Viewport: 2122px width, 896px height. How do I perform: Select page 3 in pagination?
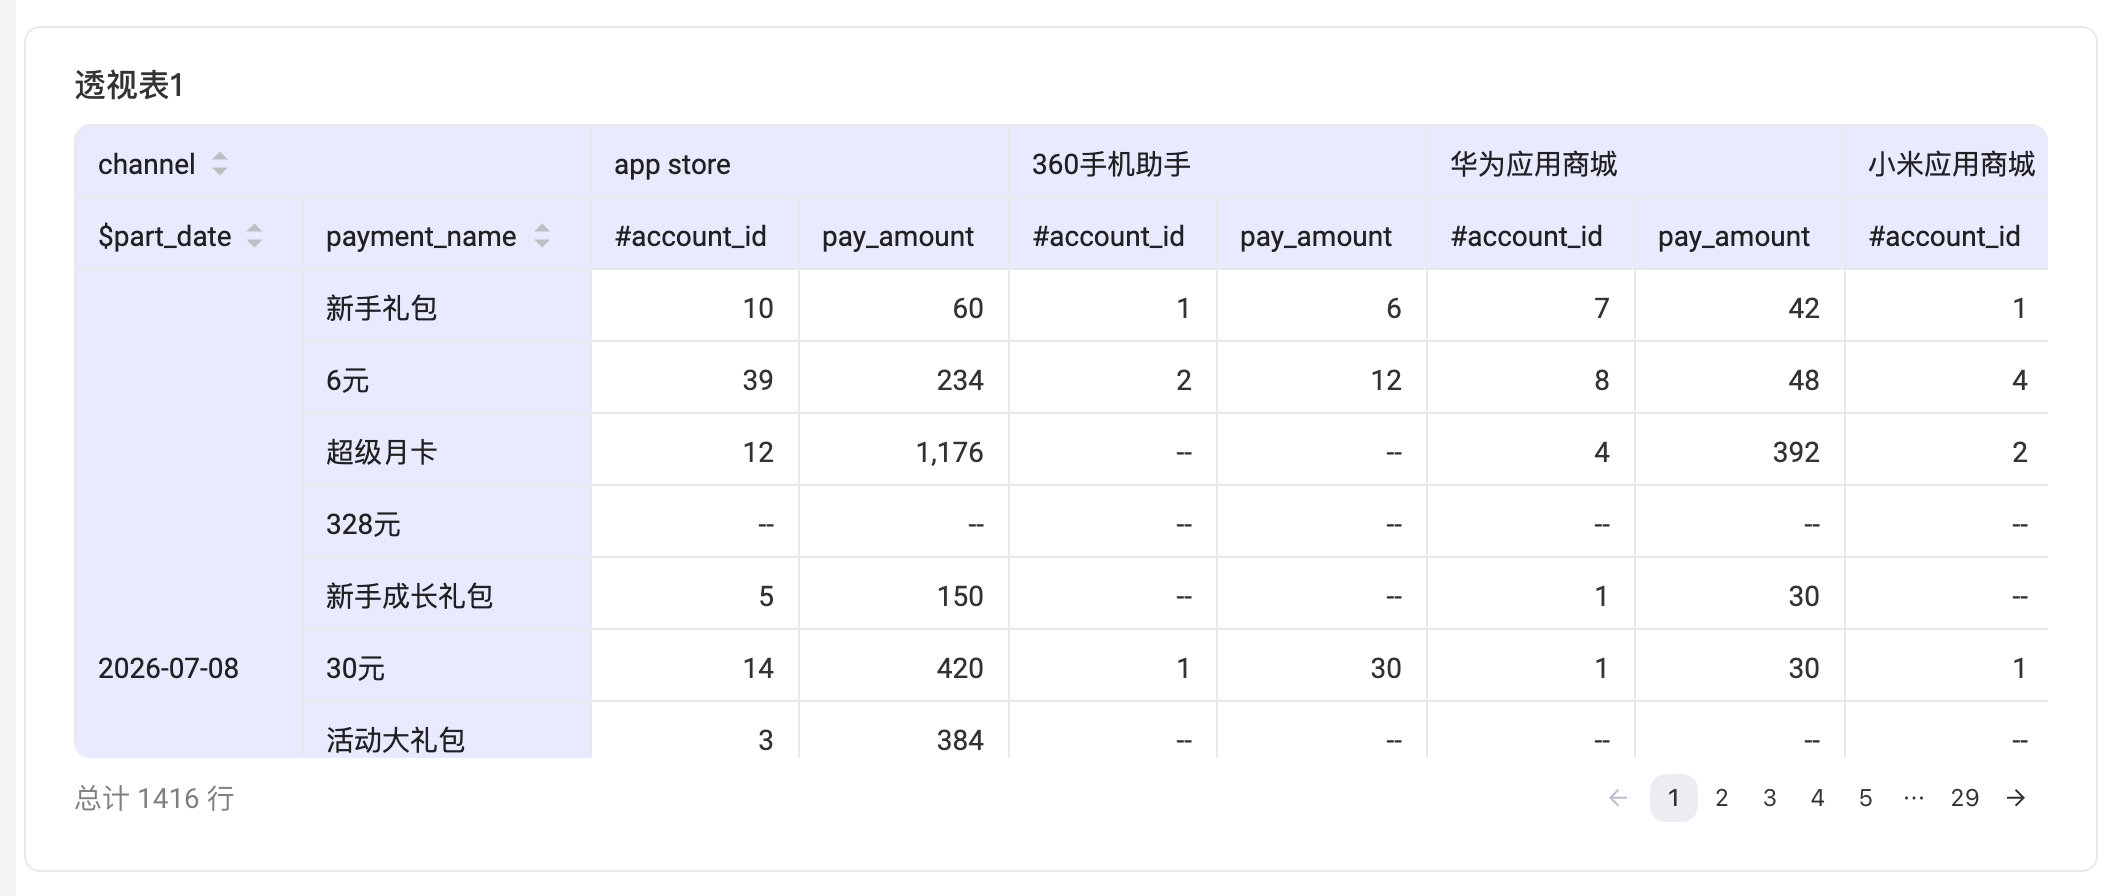pos(1770,798)
